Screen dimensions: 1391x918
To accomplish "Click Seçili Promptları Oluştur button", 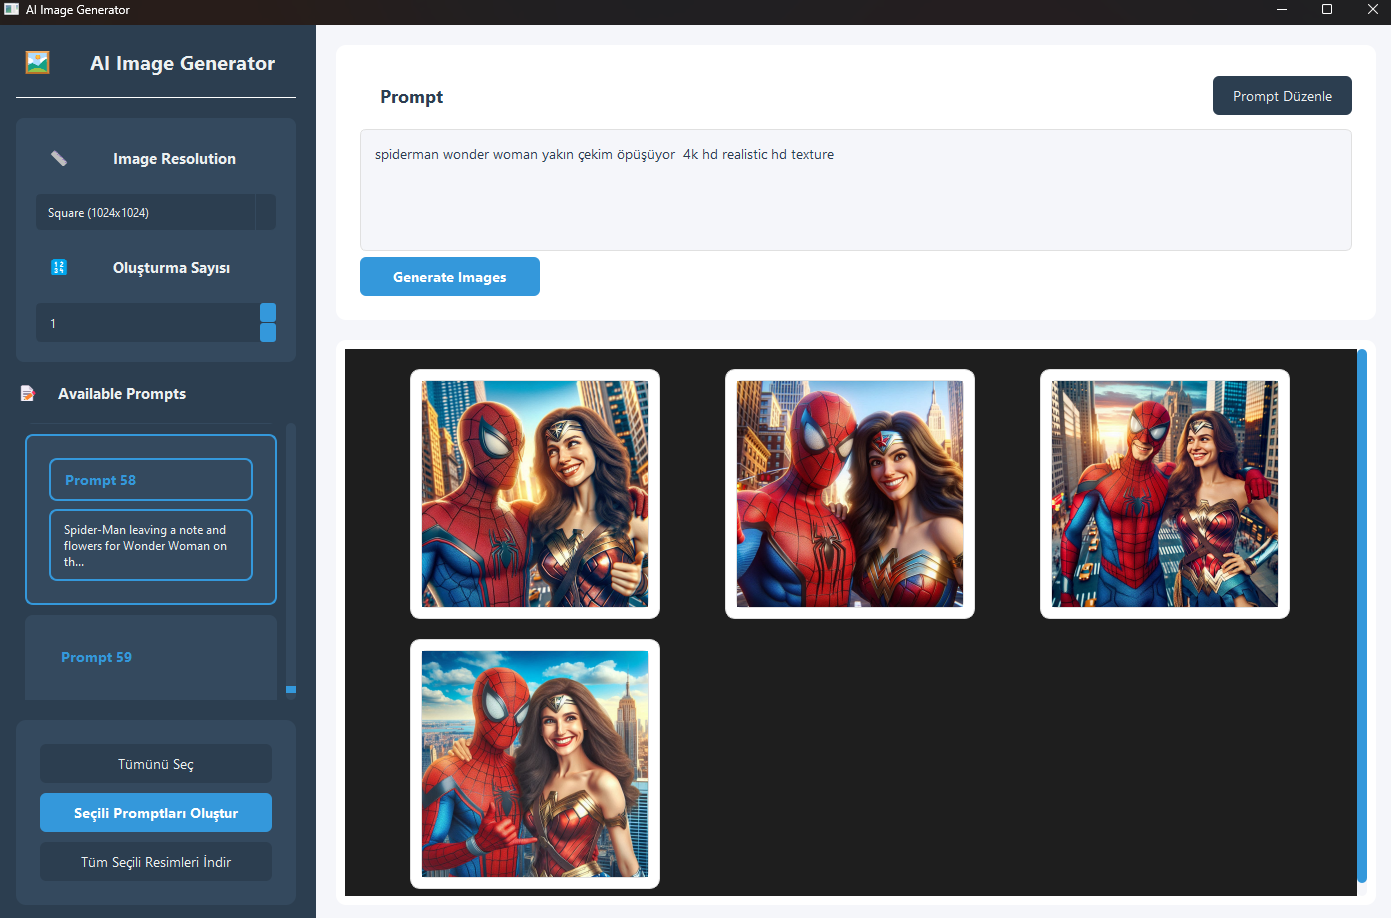I will 156,813.
